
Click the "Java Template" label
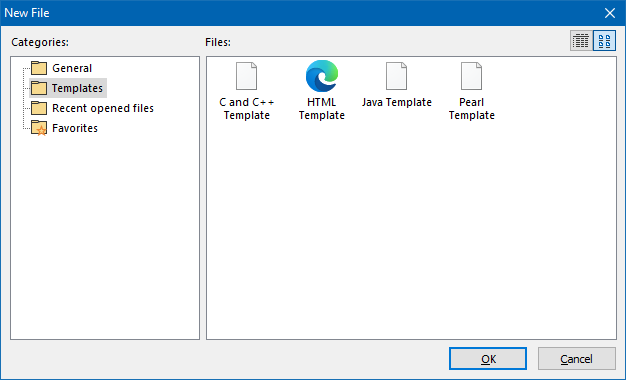pos(397,102)
